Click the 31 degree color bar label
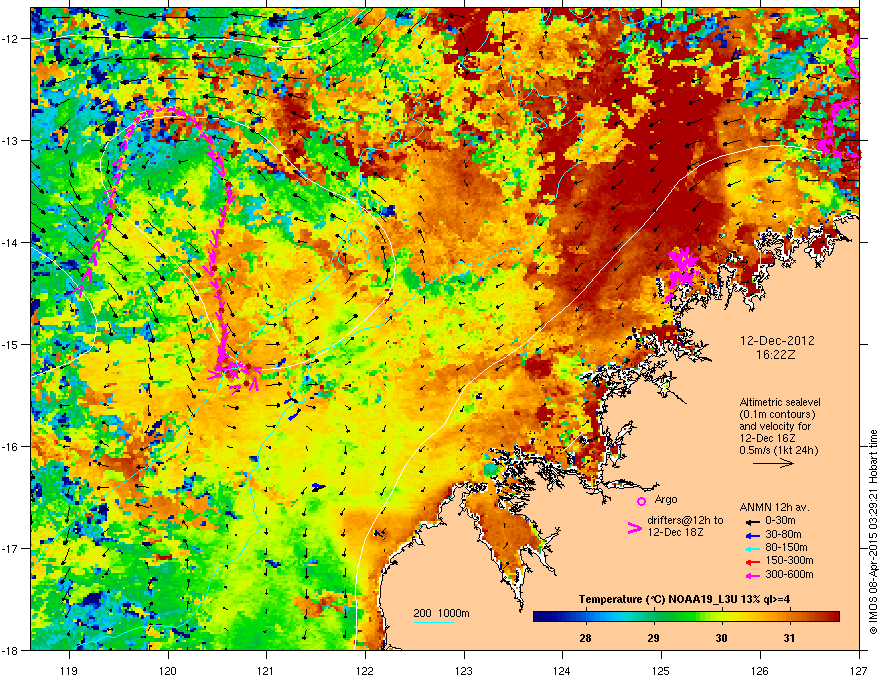 (x=790, y=638)
